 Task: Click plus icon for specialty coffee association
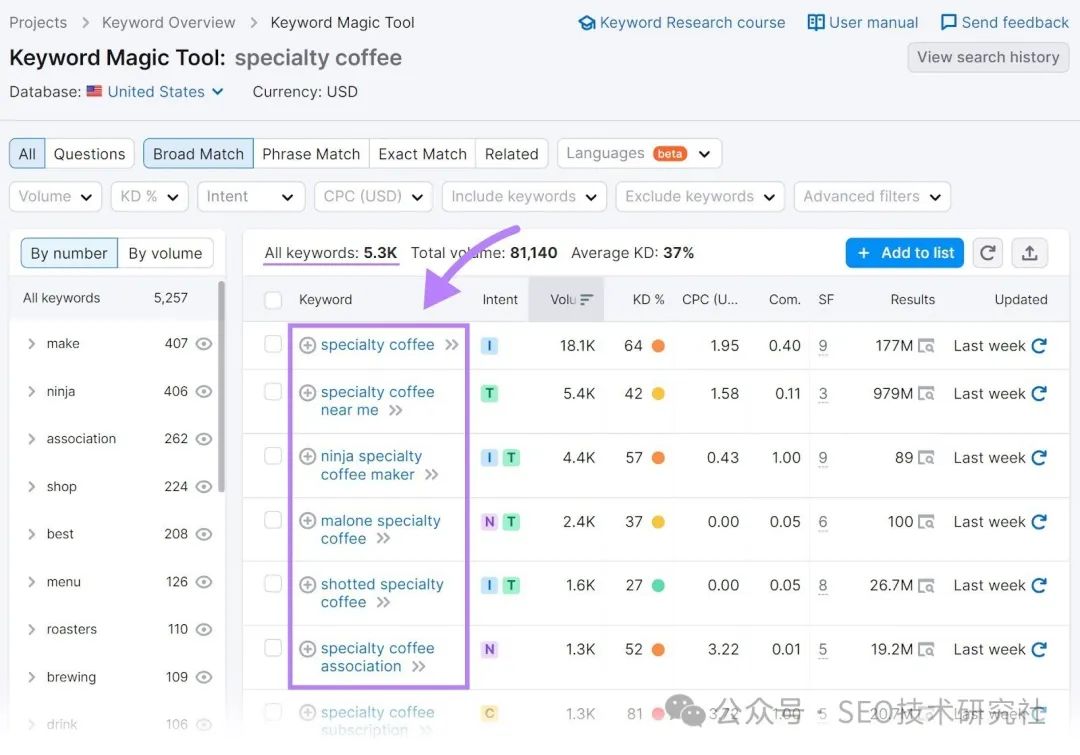click(x=308, y=649)
